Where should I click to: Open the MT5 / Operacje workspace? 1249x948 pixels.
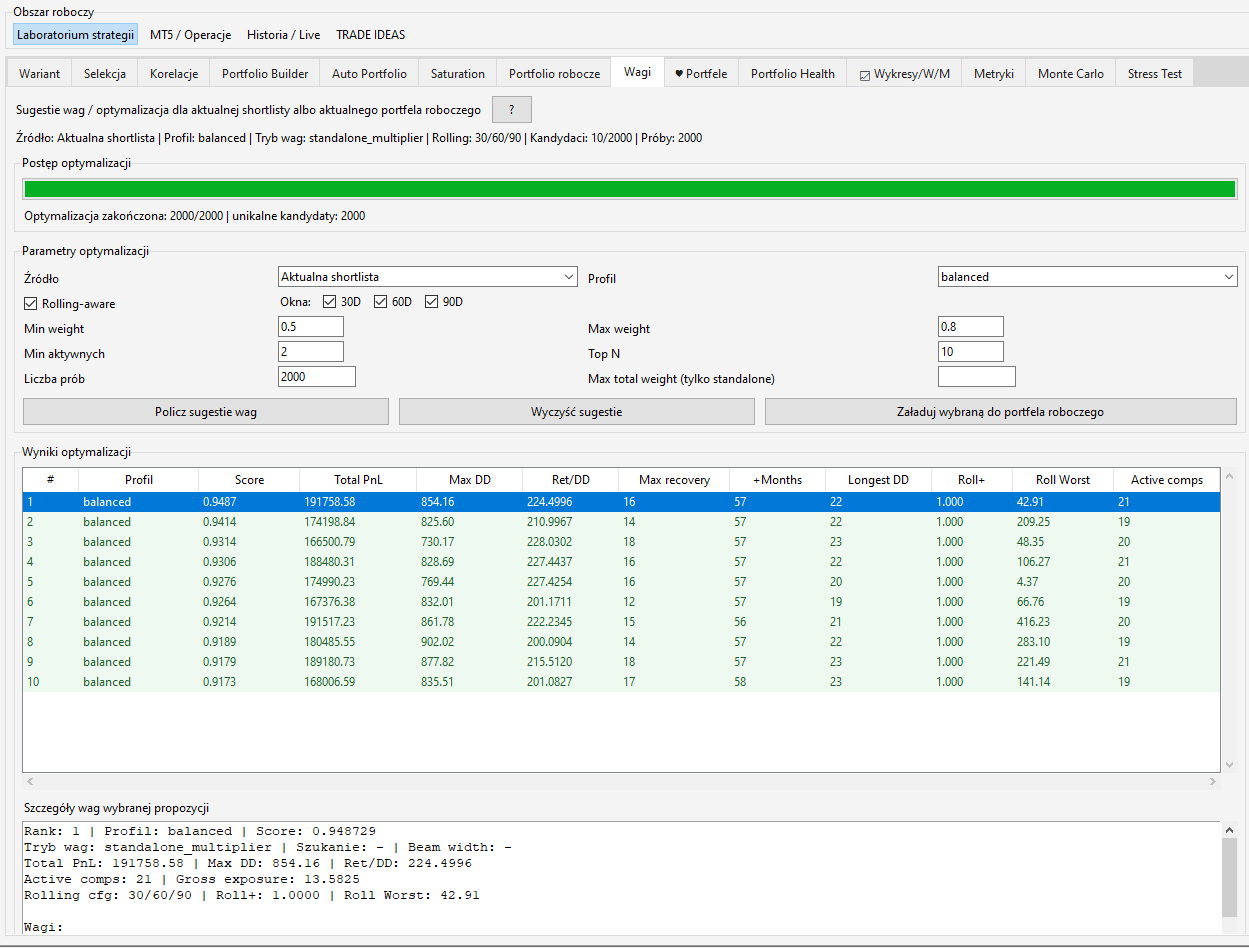tap(190, 35)
